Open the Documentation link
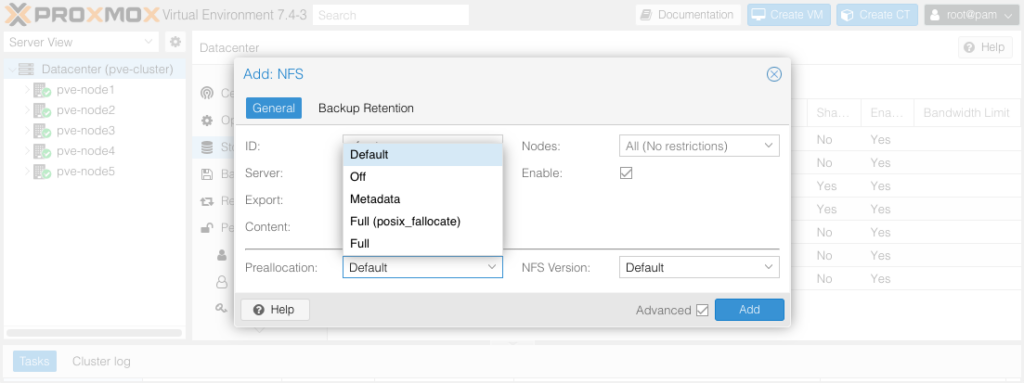The image size is (1024, 383). 688,15
